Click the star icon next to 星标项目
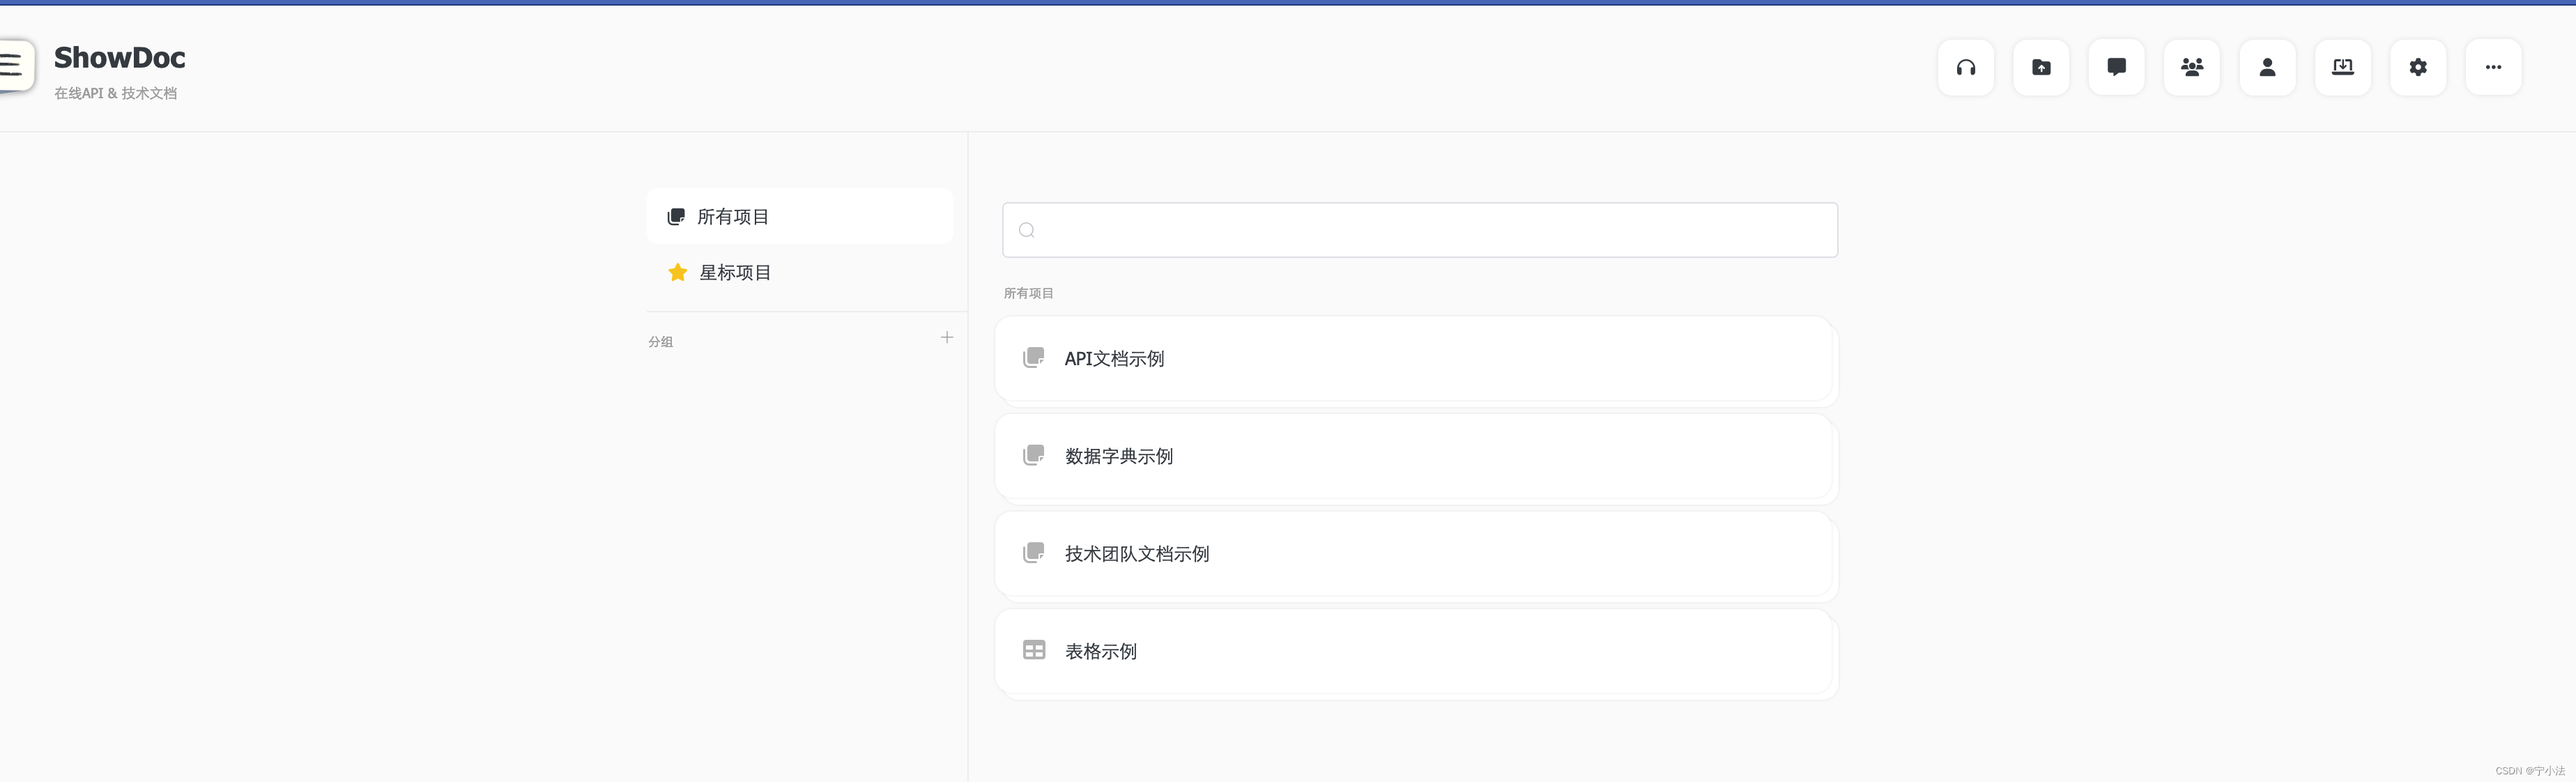This screenshot has height=782, width=2576. (x=677, y=272)
